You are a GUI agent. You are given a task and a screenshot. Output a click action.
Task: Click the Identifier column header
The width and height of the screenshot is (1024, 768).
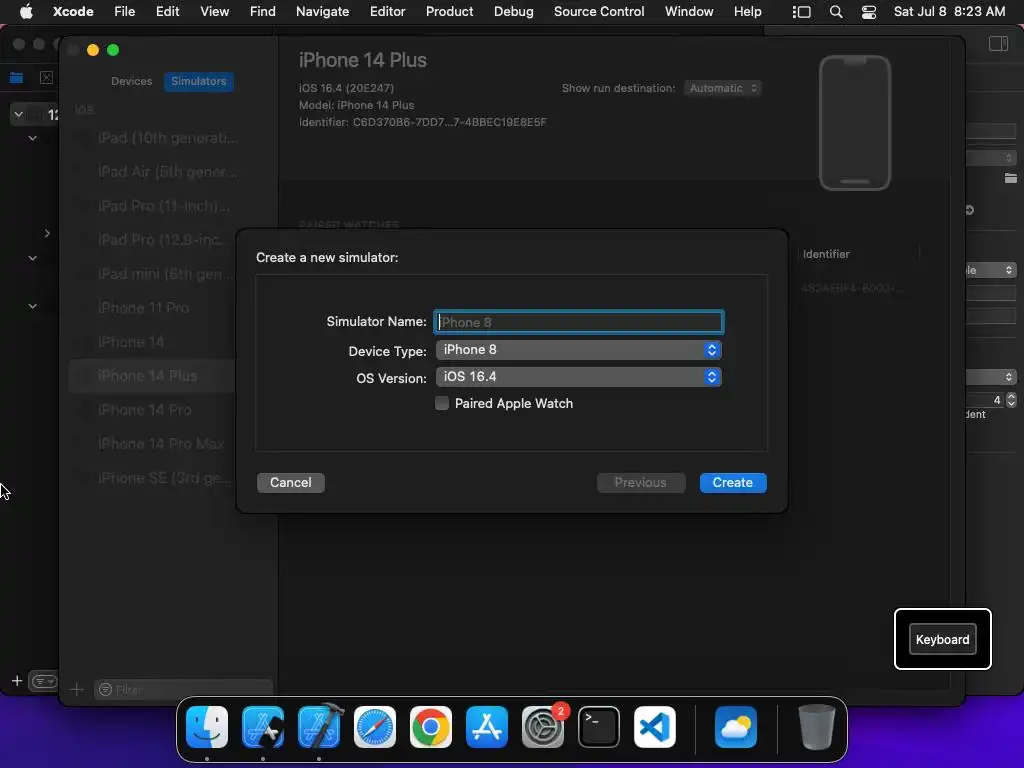(x=826, y=254)
